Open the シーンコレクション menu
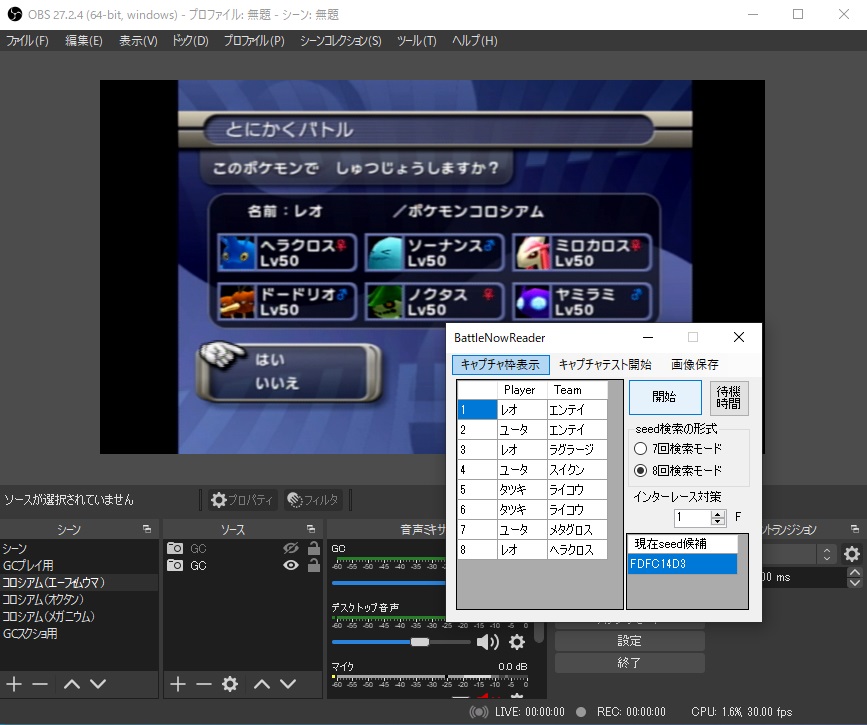The image size is (867, 725). point(340,41)
